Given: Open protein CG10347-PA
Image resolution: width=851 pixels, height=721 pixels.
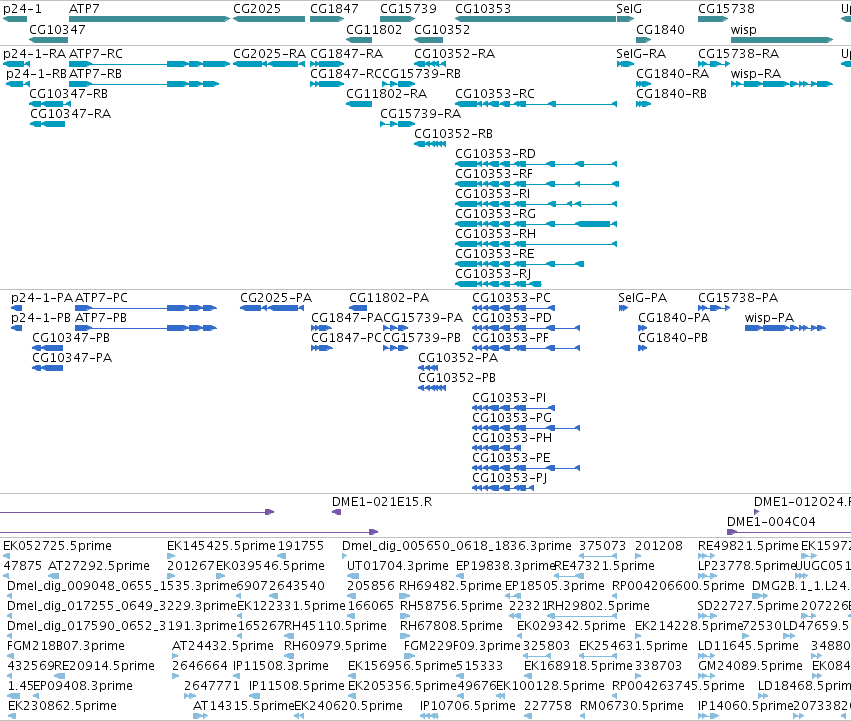Looking at the screenshot, I should tap(72, 358).
